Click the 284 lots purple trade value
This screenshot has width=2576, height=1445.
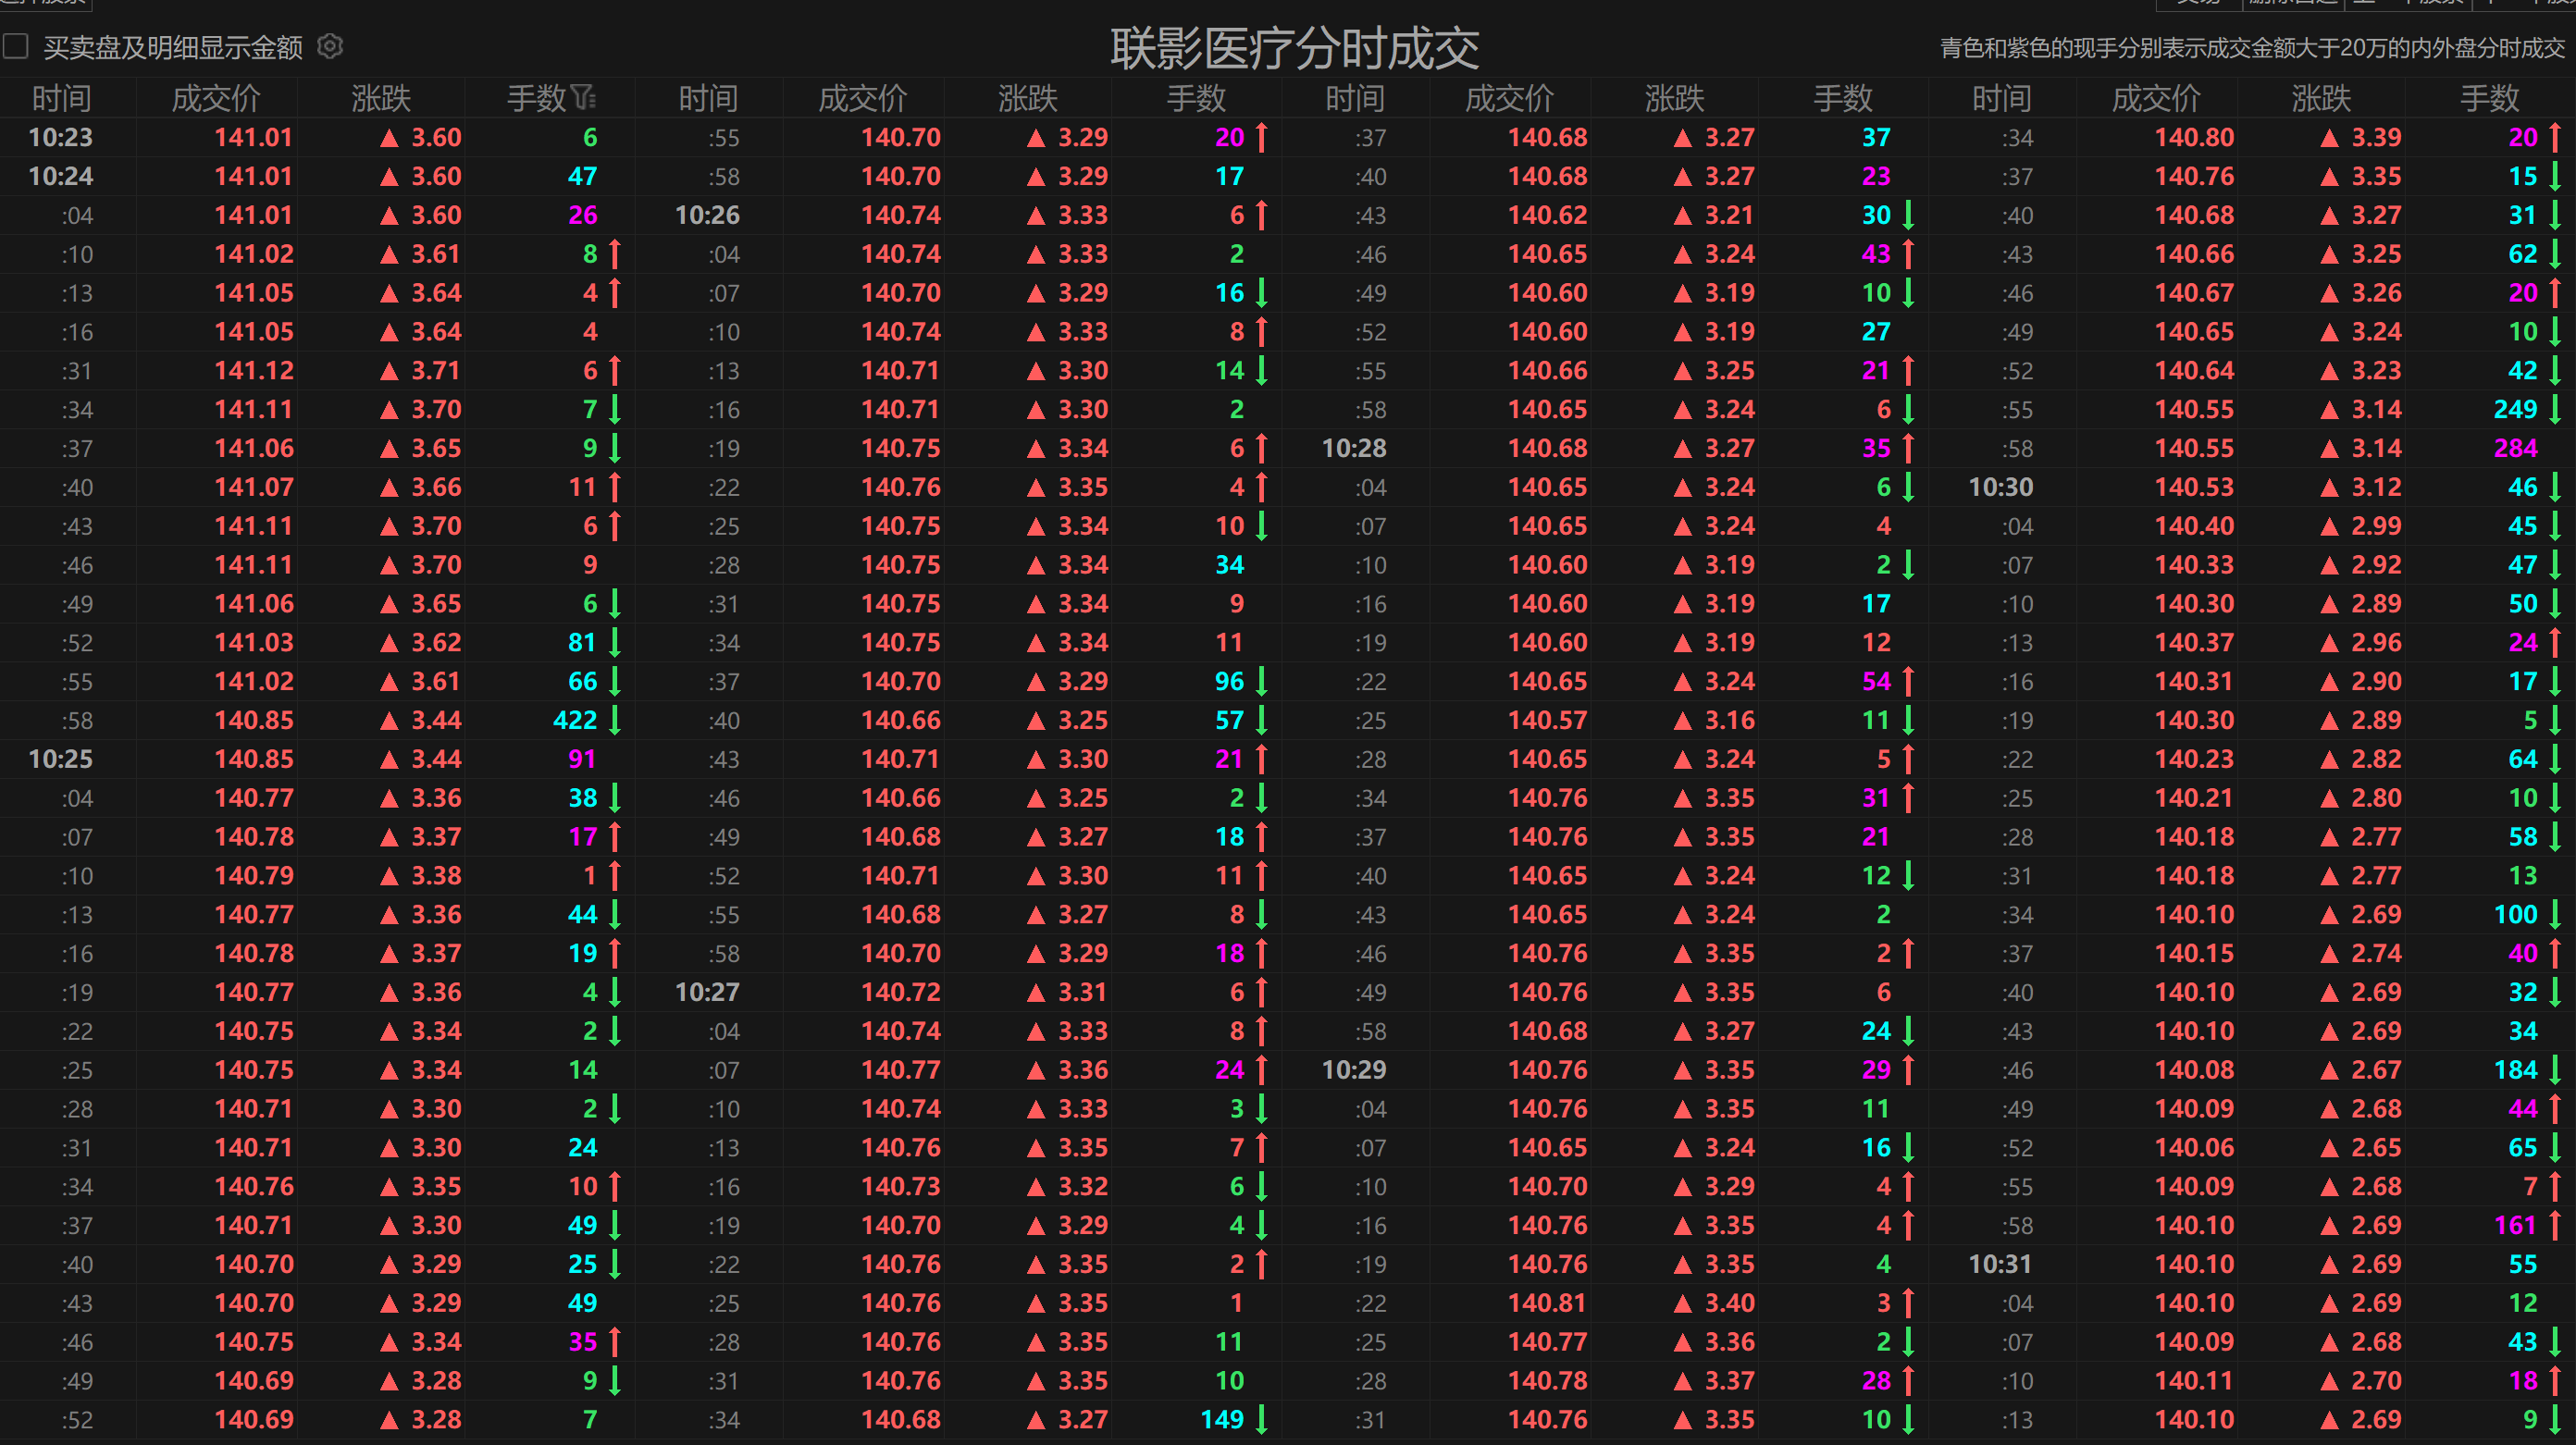click(x=2515, y=448)
